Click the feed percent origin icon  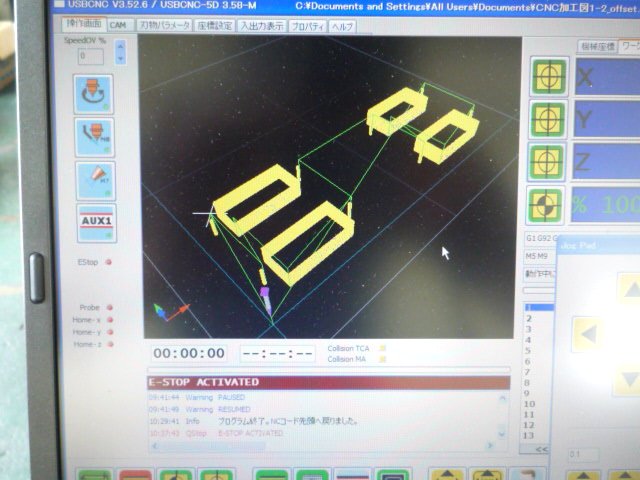(x=547, y=206)
